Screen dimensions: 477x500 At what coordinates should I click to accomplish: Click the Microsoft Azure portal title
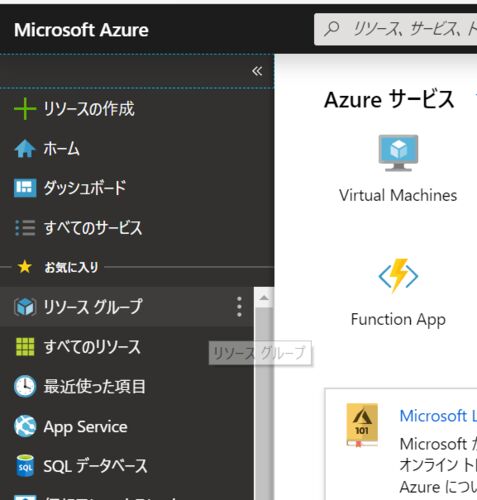pyautogui.click(x=81, y=30)
